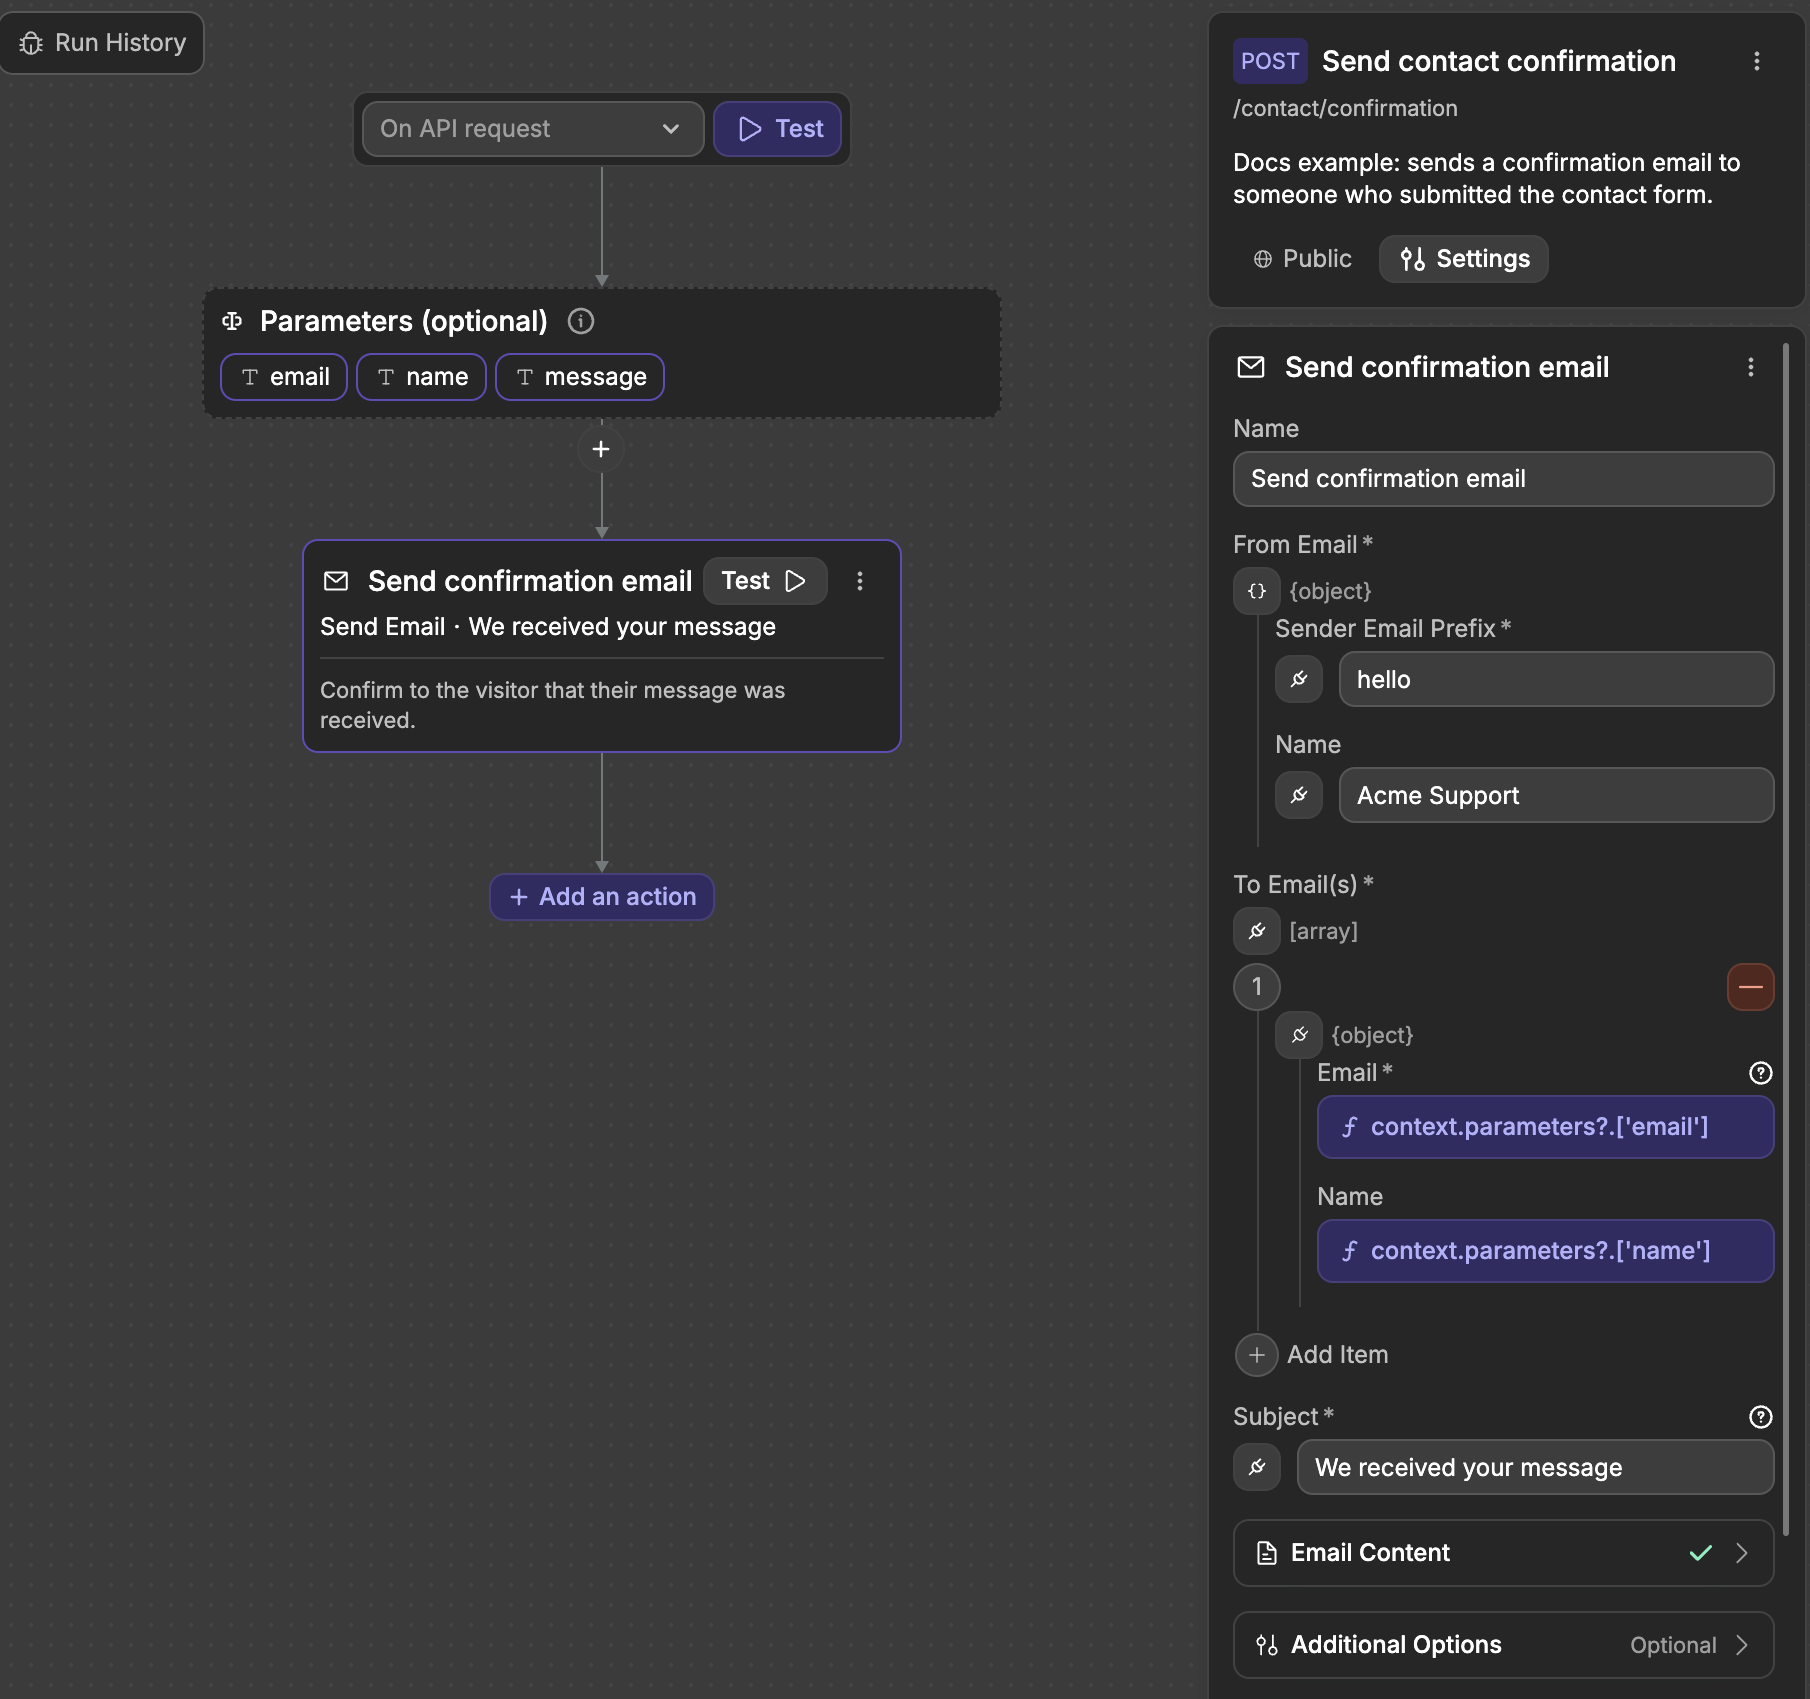
Task: Open the On API request trigger dropdown
Action: (x=532, y=129)
